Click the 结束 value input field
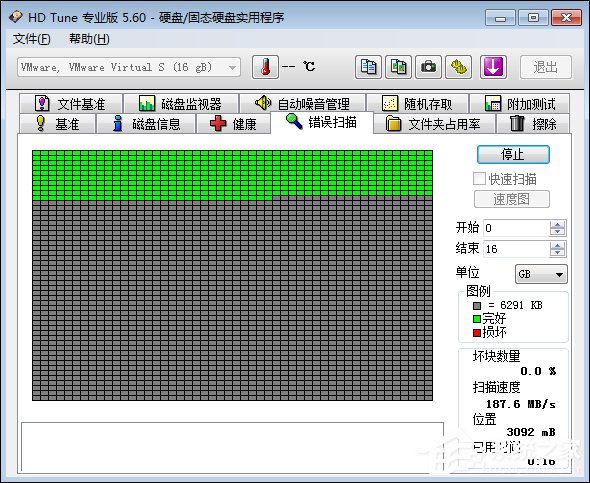Viewport: 590px width, 483px height. click(517, 249)
